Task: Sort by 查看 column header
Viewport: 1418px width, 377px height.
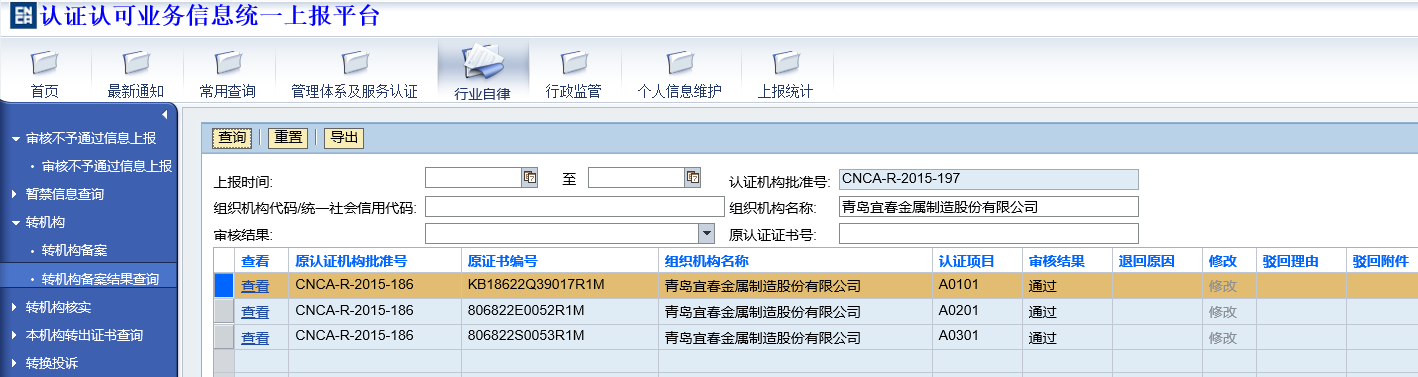Action: (255, 261)
